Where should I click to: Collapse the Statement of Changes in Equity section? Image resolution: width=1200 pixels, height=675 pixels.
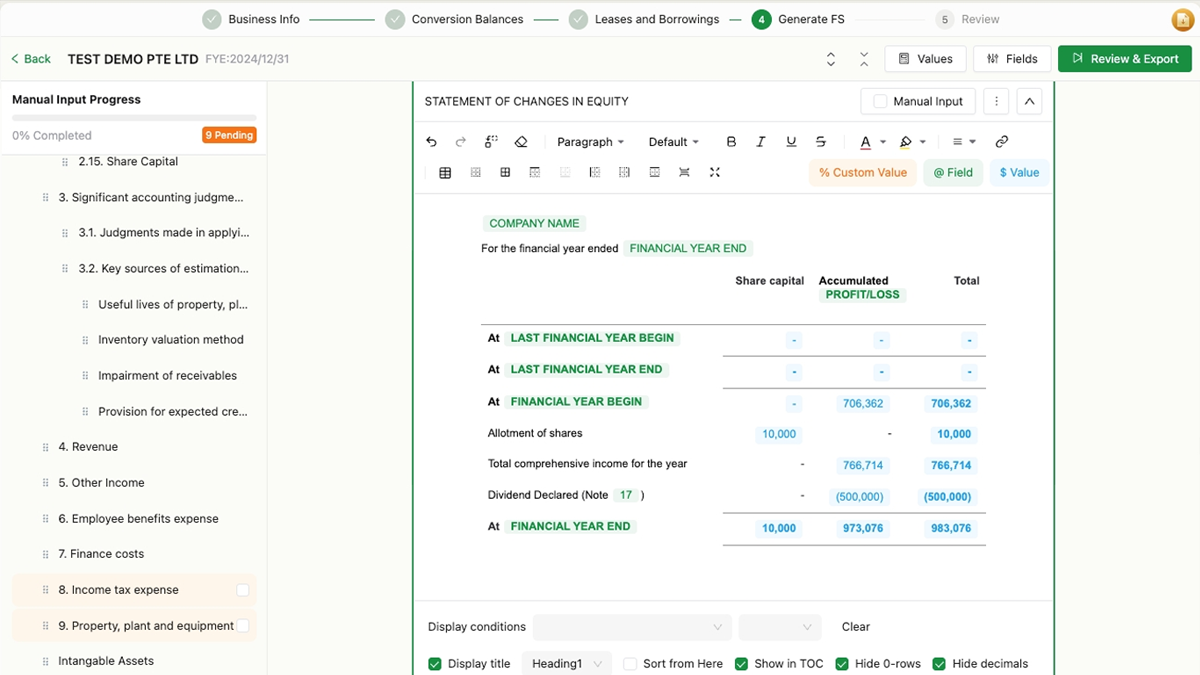click(x=1029, y=101)
